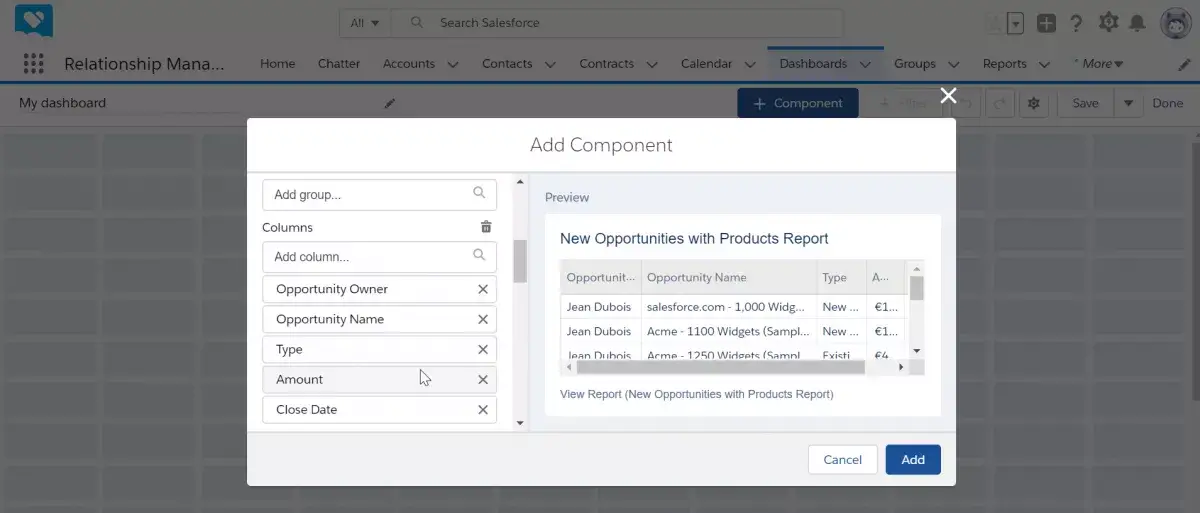The image size is (1200, 513).
Task: Click the trash icon next to Columns
Action: pos(486,227)
